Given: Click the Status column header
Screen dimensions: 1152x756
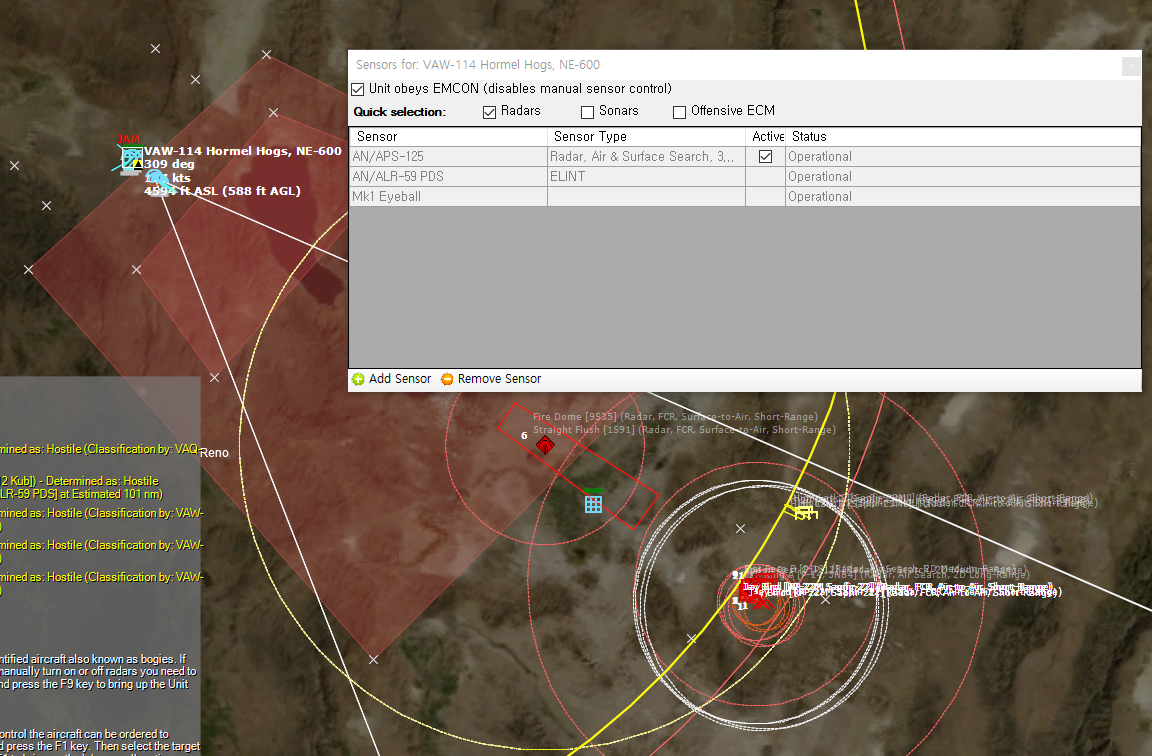Looking at the screenshot, I should tap(962, 137).
